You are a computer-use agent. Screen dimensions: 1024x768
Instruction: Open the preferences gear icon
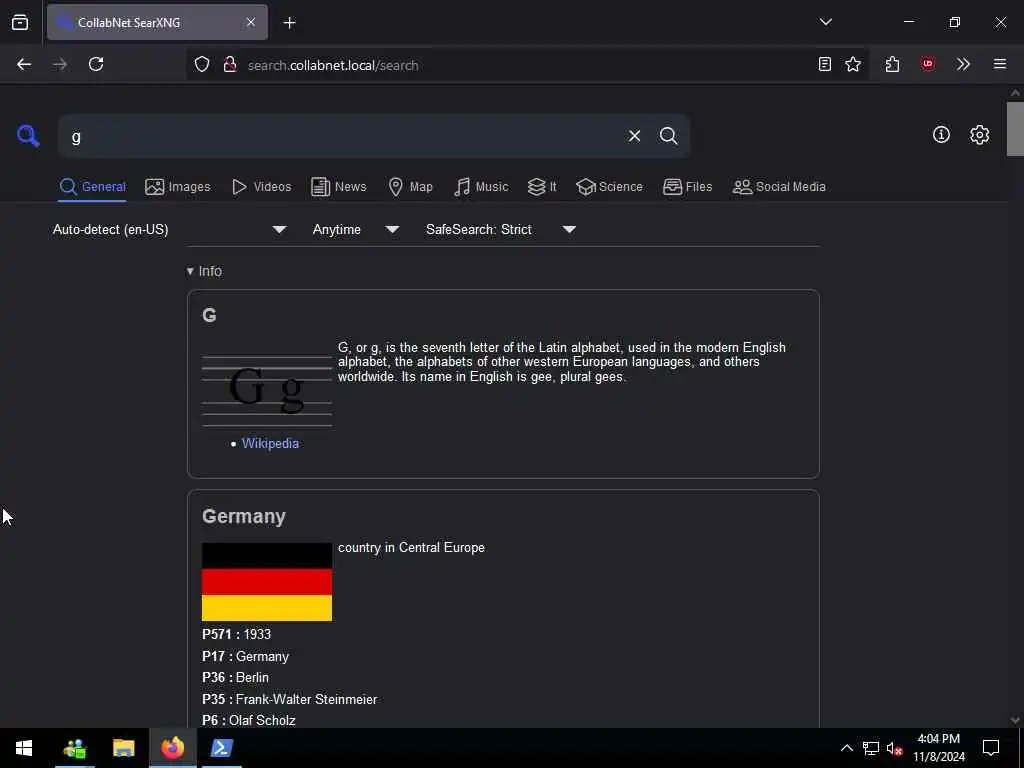pos(979,135)
